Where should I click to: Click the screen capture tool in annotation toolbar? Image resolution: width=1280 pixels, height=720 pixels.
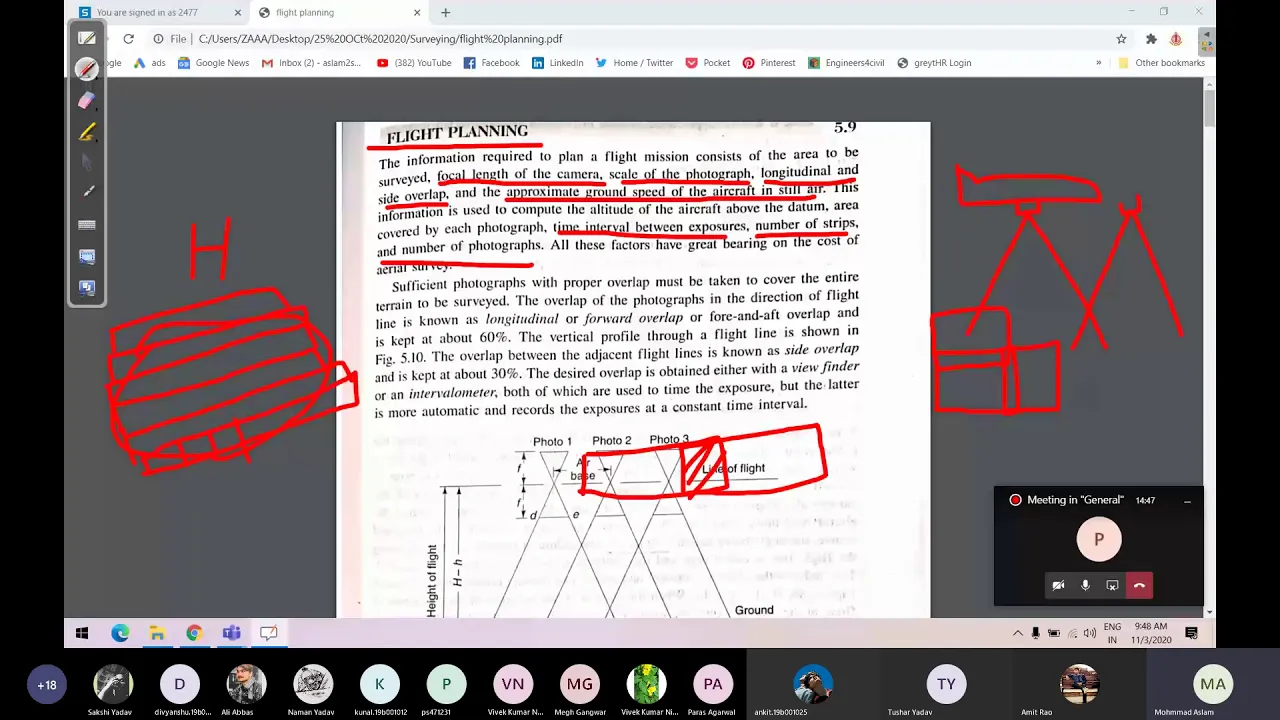[87, 256]
